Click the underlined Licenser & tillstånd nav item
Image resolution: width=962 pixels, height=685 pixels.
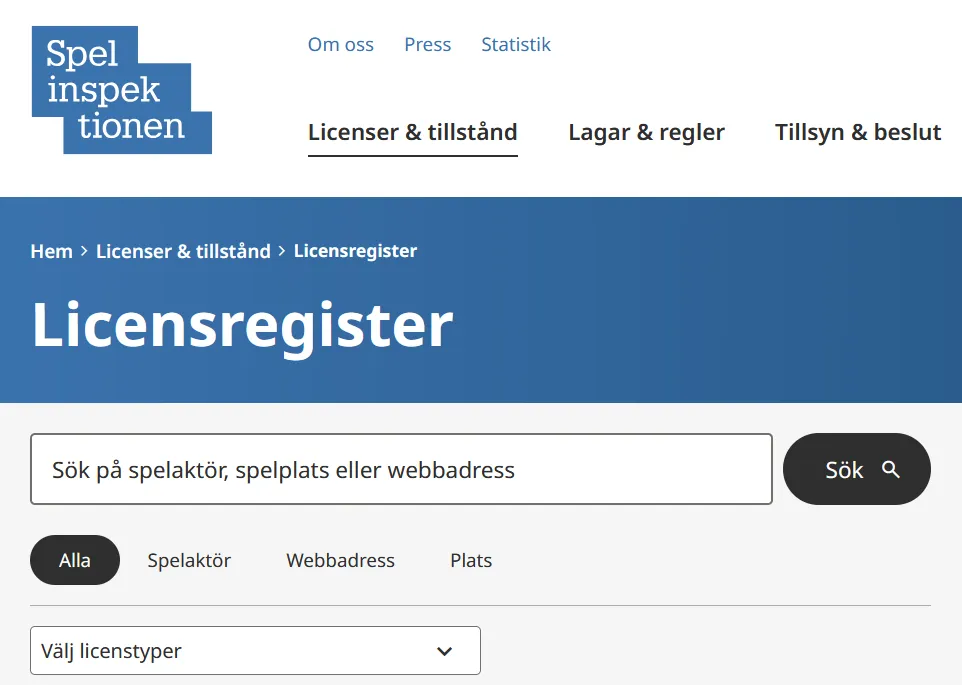click(x=412, y=131)
